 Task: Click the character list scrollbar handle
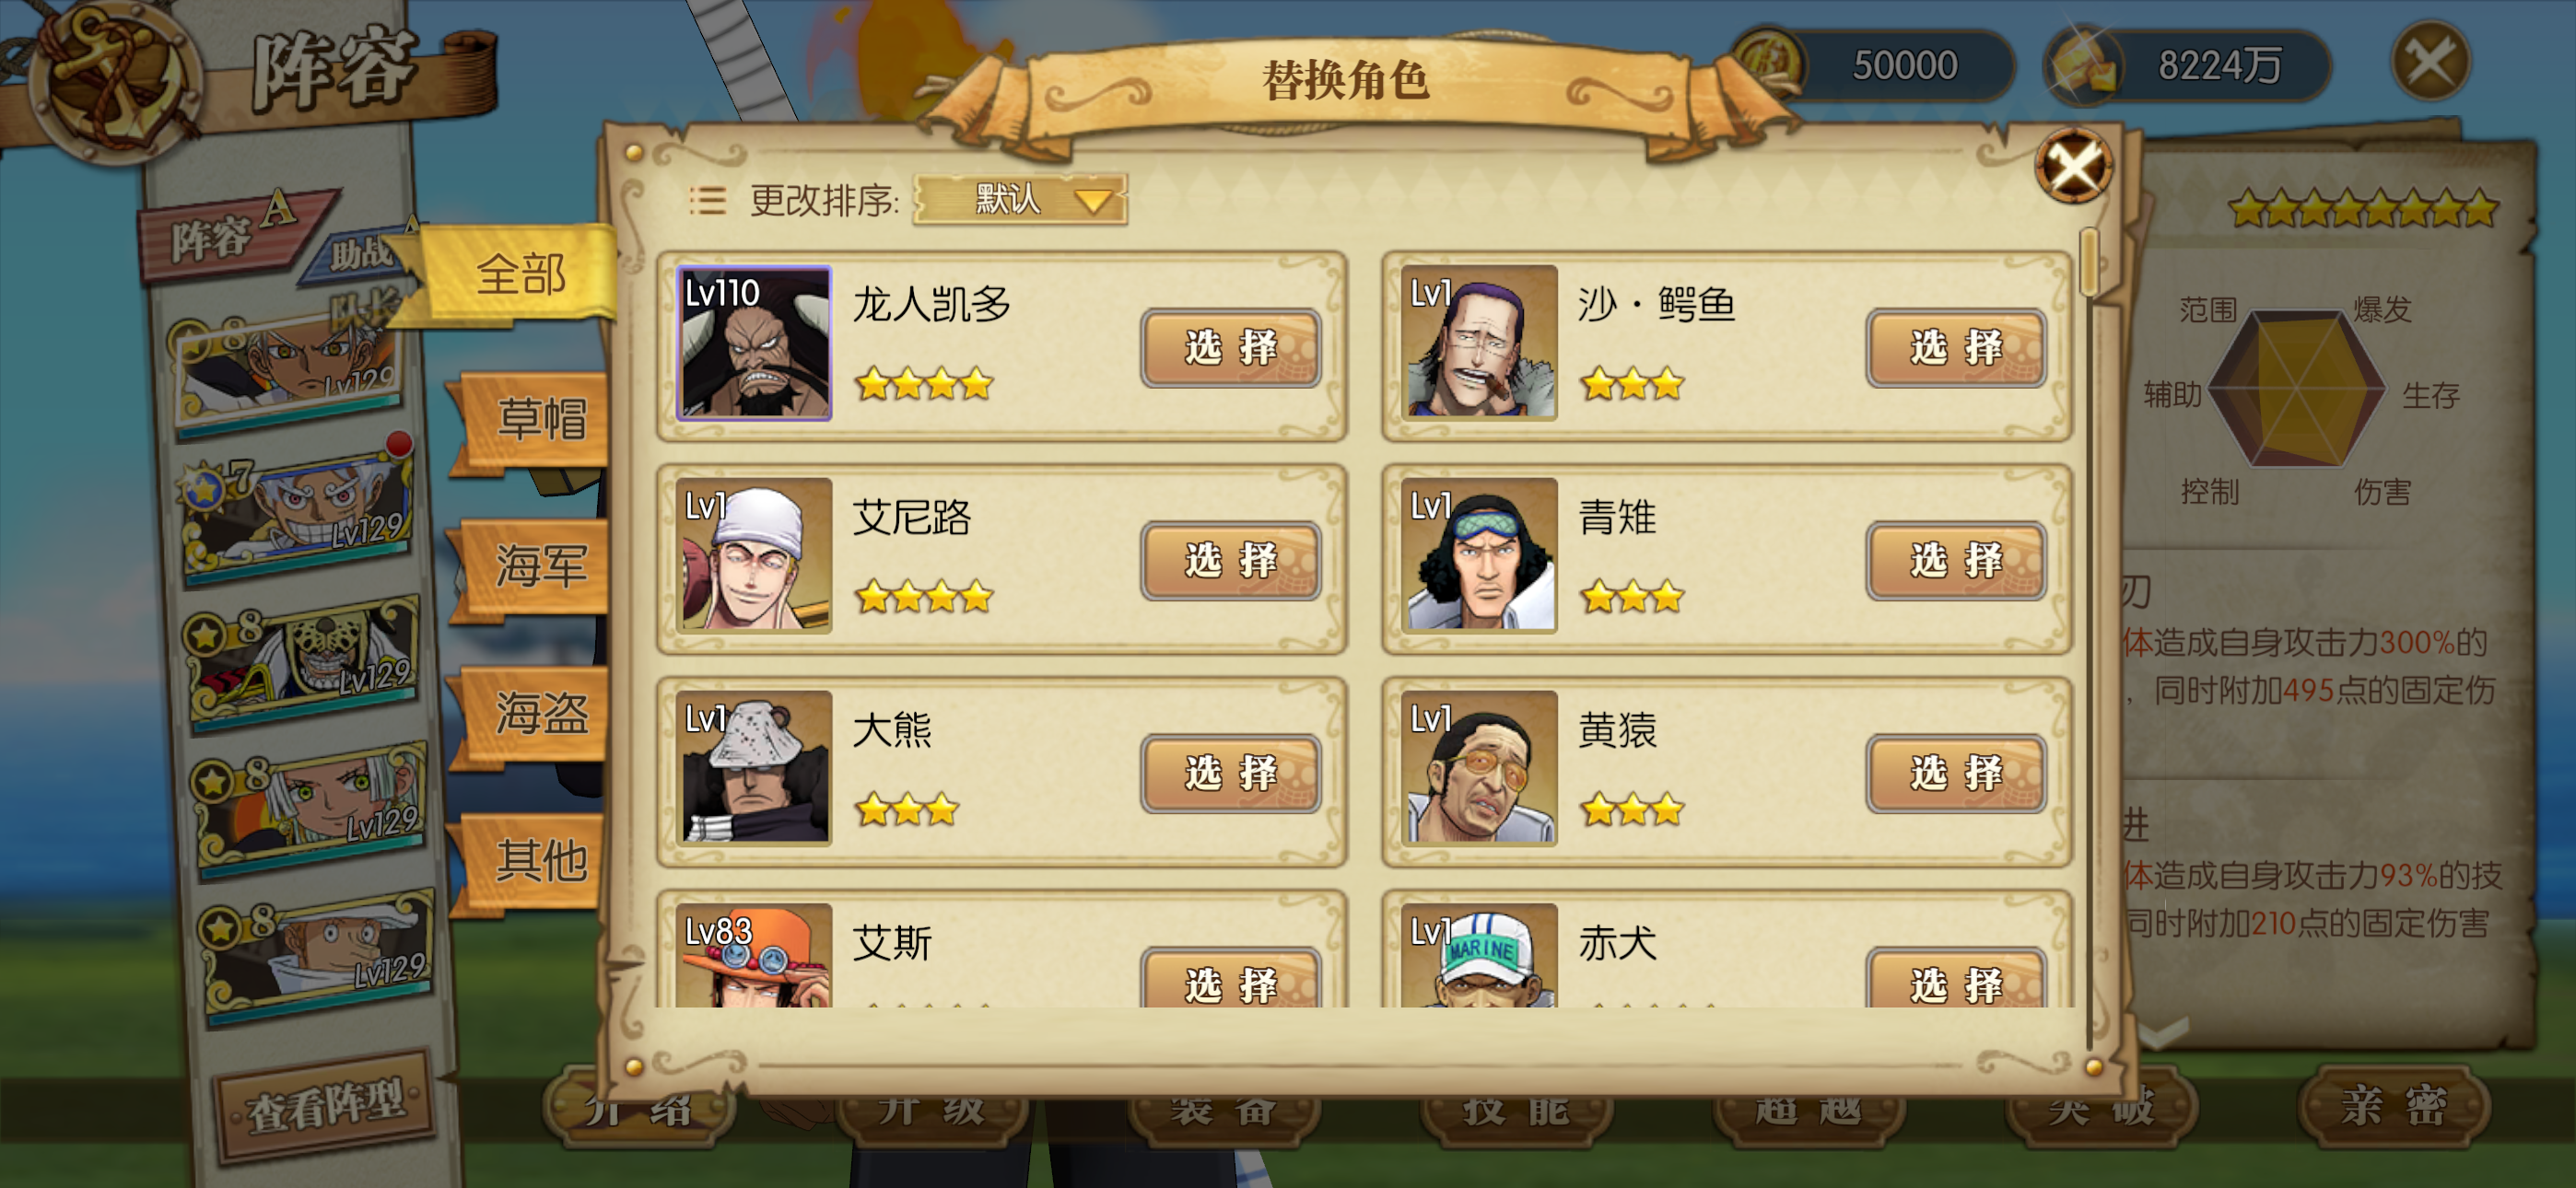coord(2089,262)
